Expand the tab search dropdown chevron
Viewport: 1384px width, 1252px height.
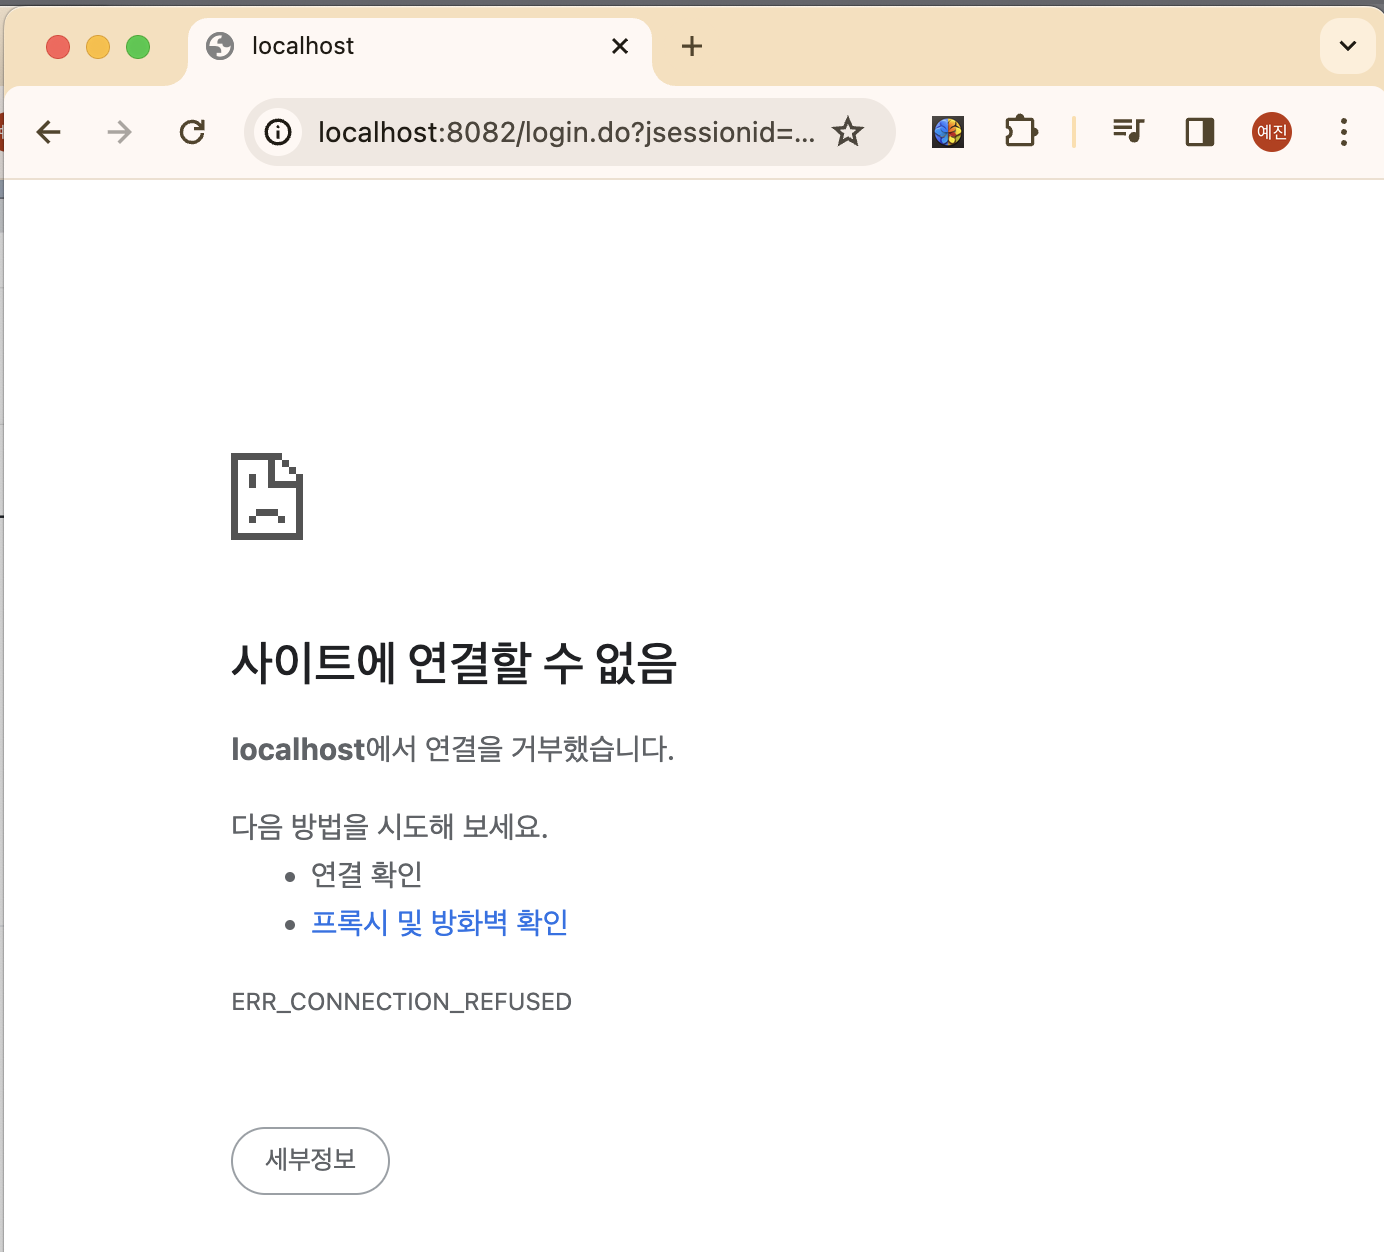coord(1348,46)
